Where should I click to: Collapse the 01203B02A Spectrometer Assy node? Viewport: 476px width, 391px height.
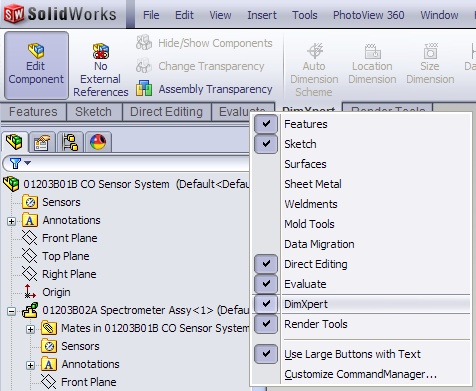tap(11, 311)
